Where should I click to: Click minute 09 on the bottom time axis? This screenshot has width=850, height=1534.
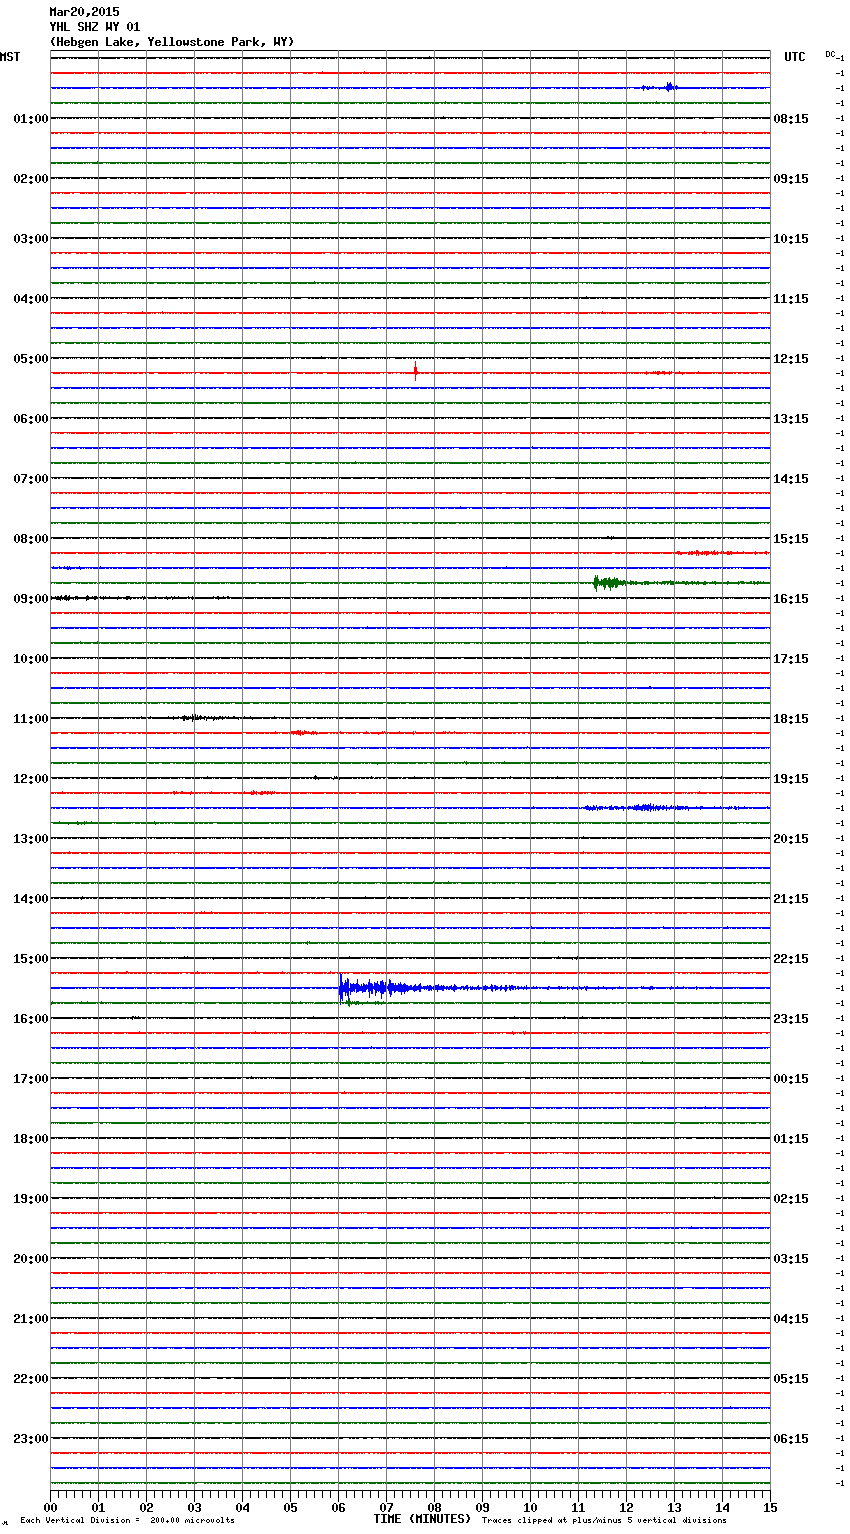pyautogui.click(x=482, y=1507)
